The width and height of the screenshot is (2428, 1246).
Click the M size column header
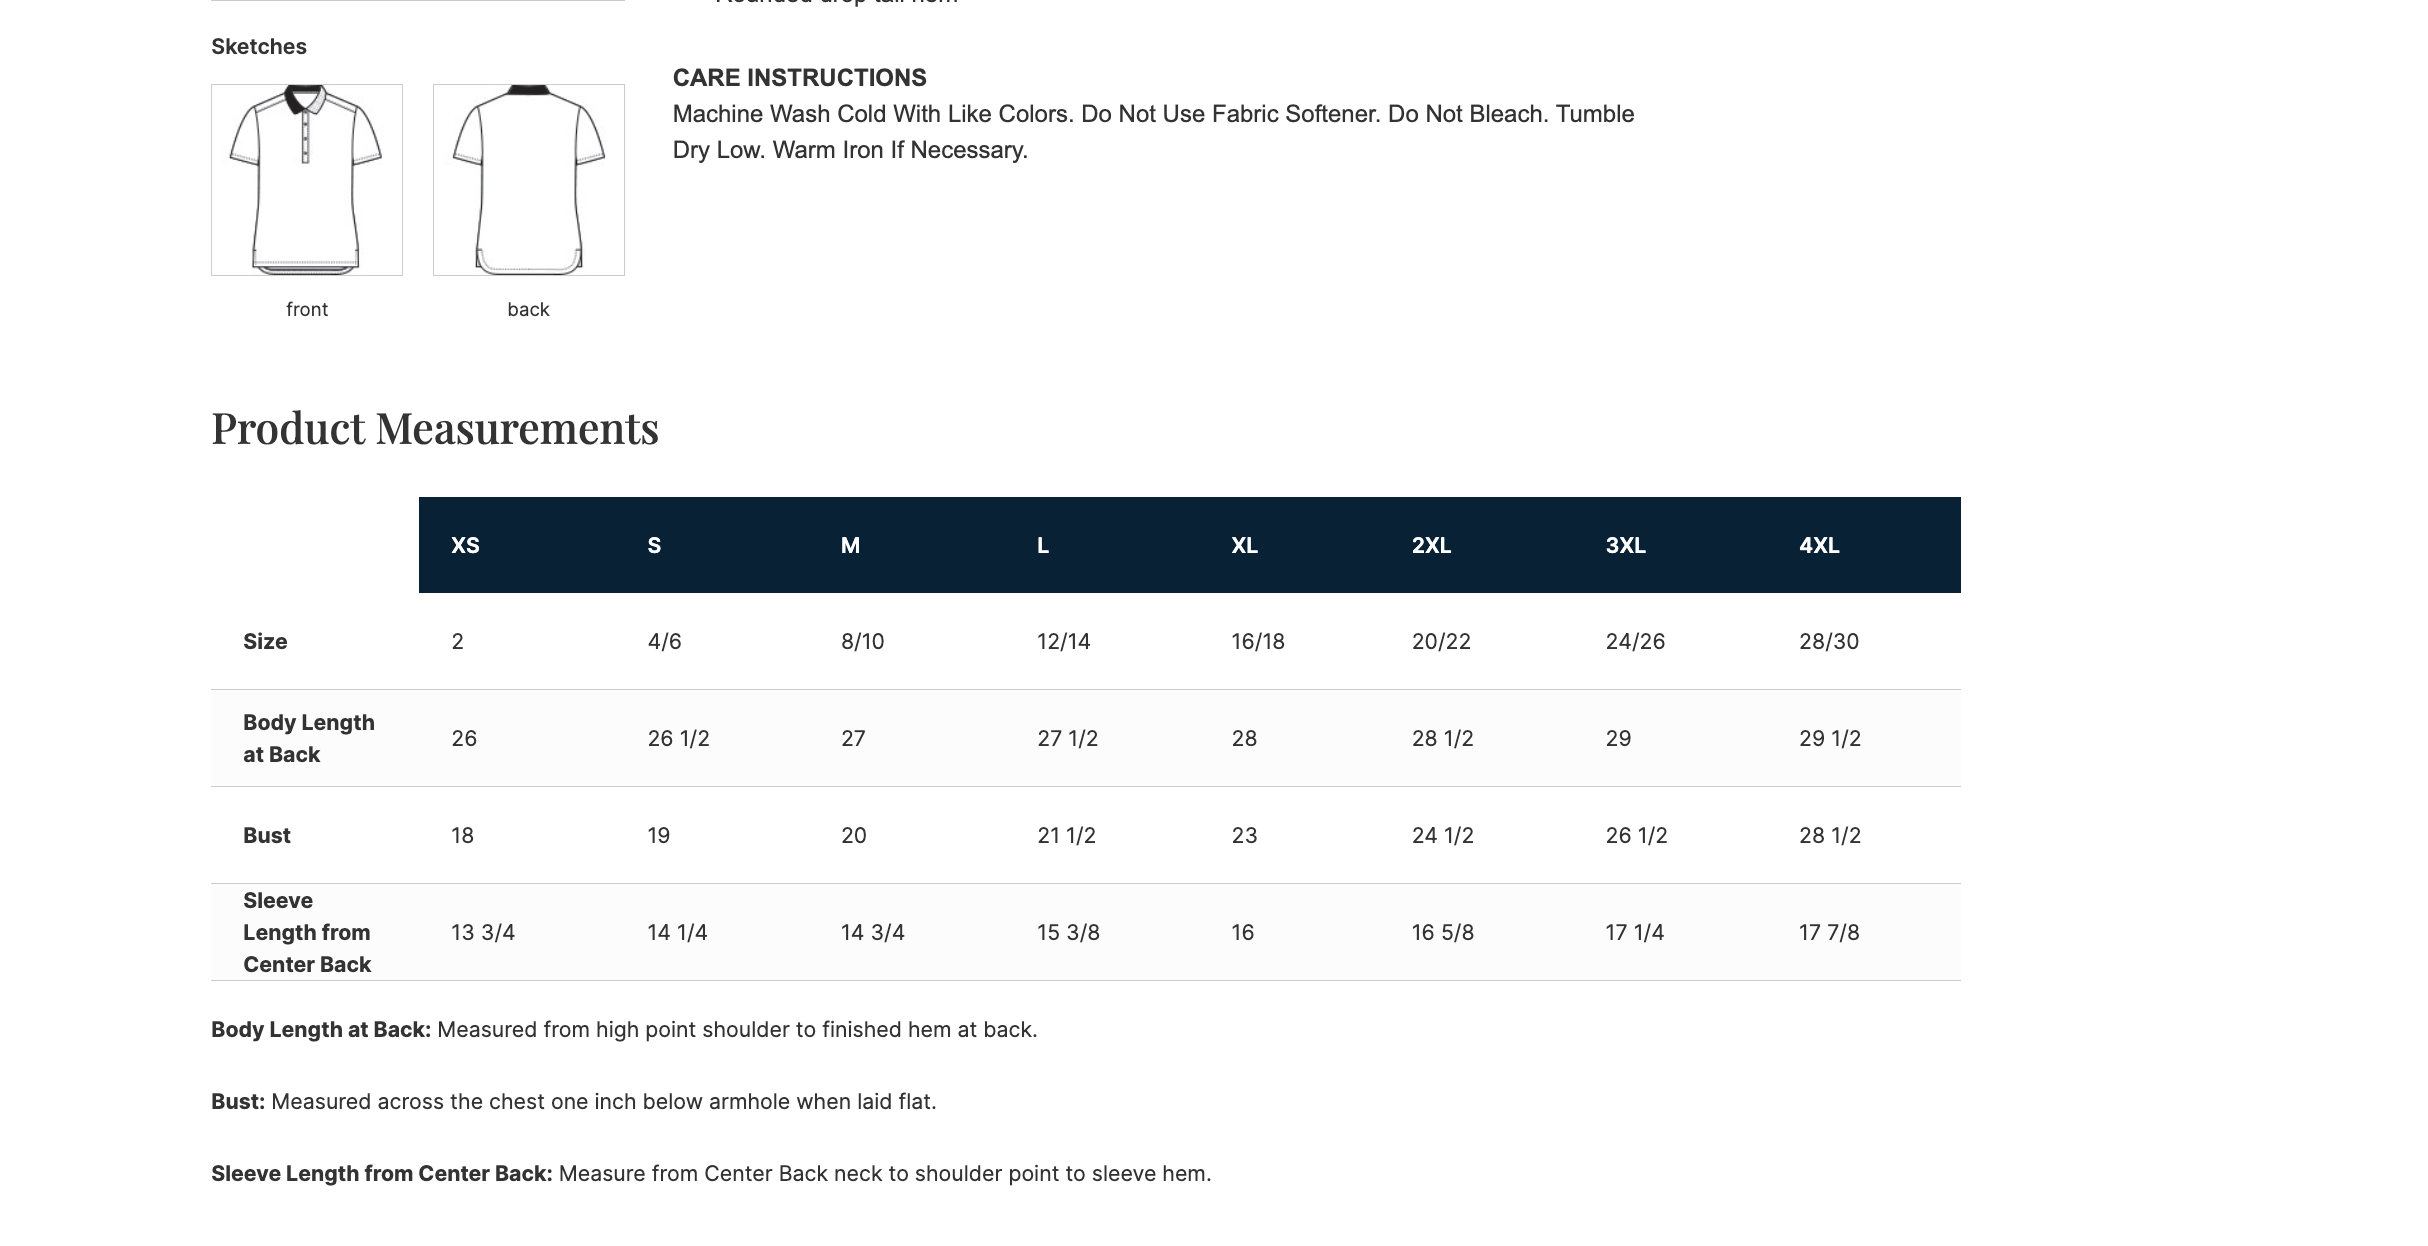tap(850, 546)
